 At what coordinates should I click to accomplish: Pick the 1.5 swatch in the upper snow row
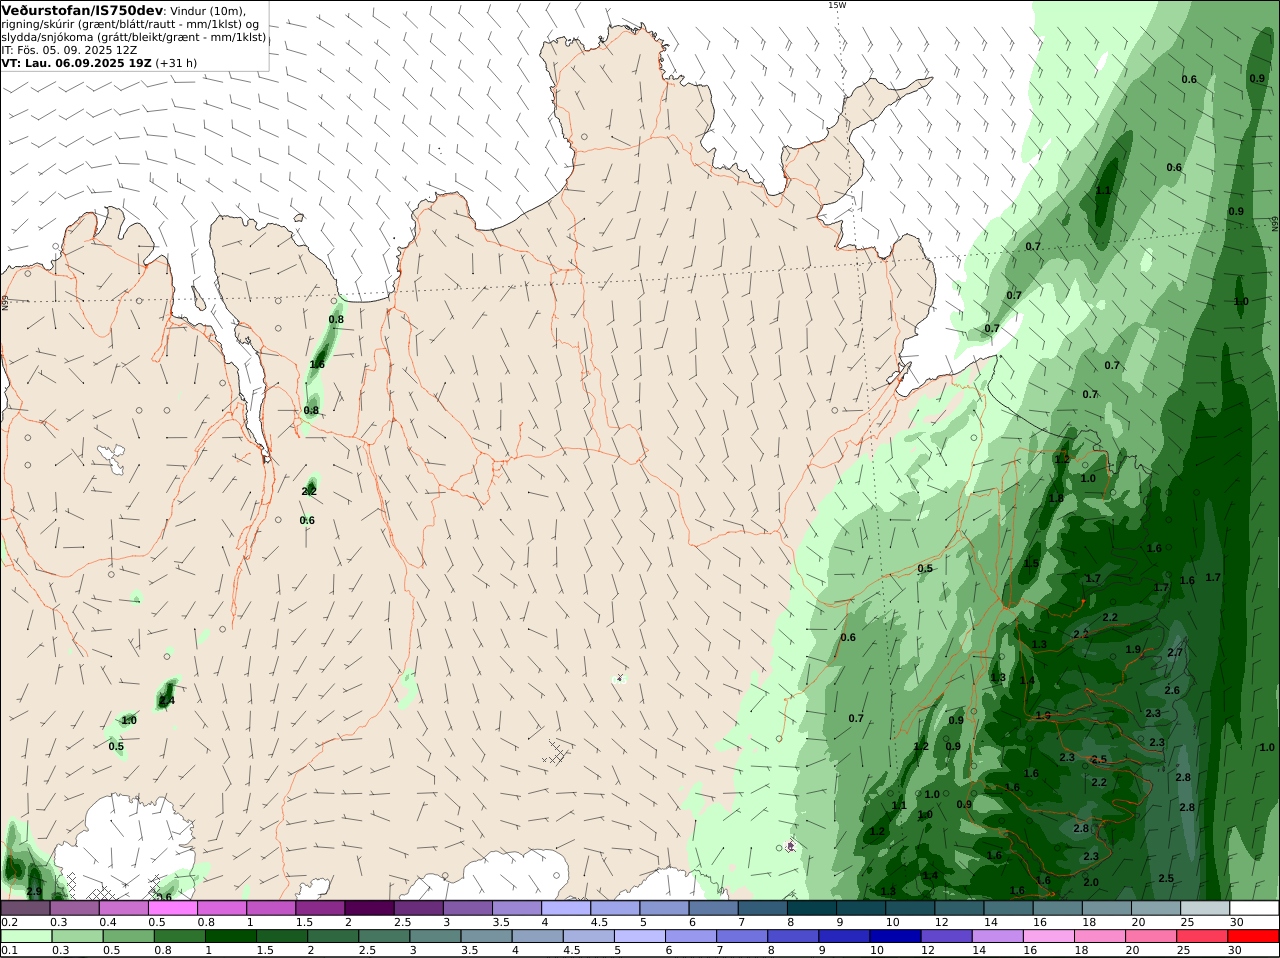(x=320, y=908)
